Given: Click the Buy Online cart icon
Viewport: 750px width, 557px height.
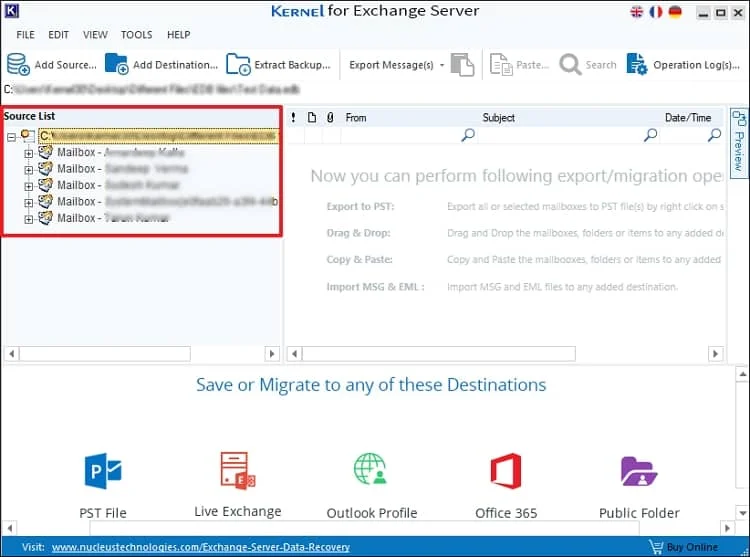Looking at the screenshot, I should coord(656,546).
